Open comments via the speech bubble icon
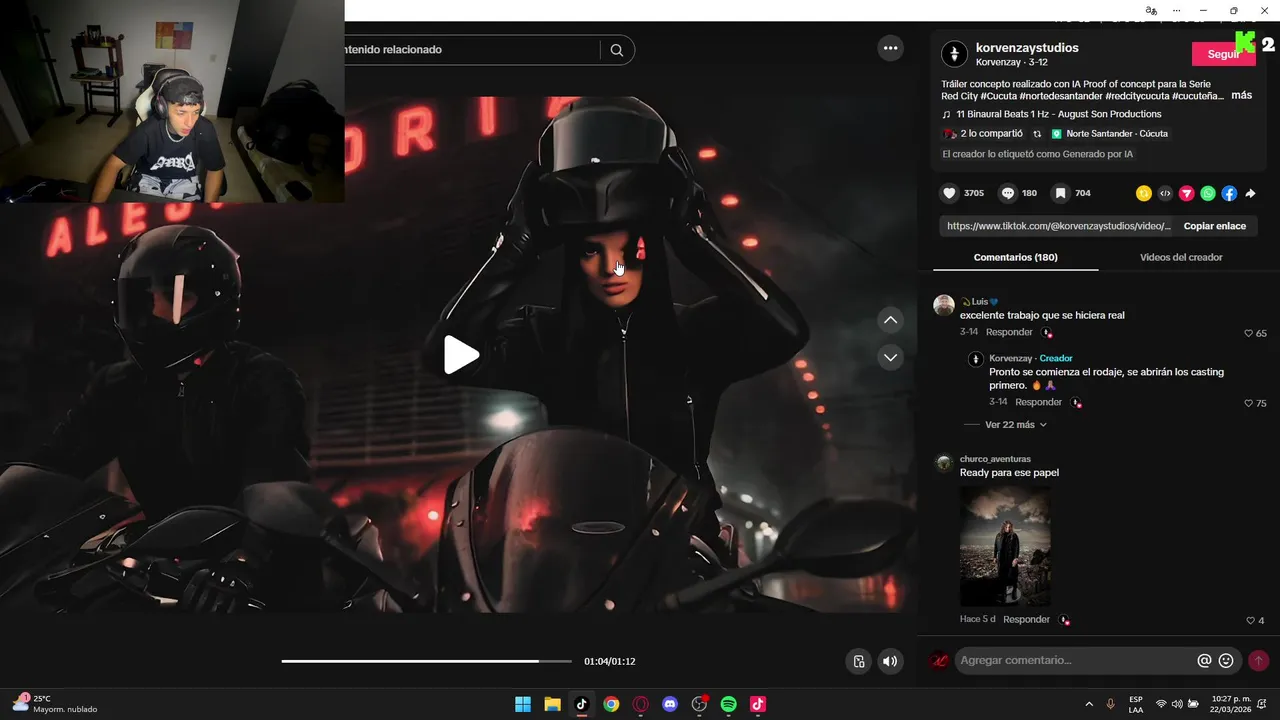 (1008, 193)
